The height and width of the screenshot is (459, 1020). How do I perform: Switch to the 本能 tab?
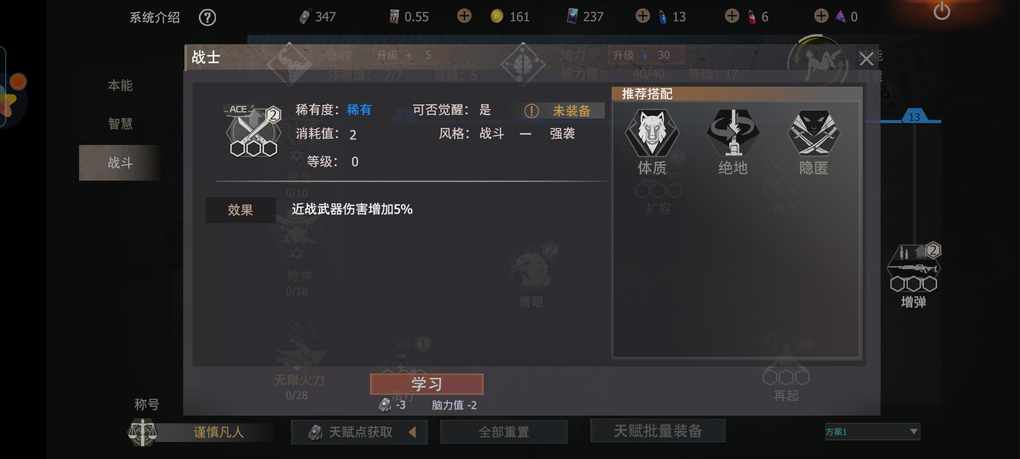[x=120, y=86]
